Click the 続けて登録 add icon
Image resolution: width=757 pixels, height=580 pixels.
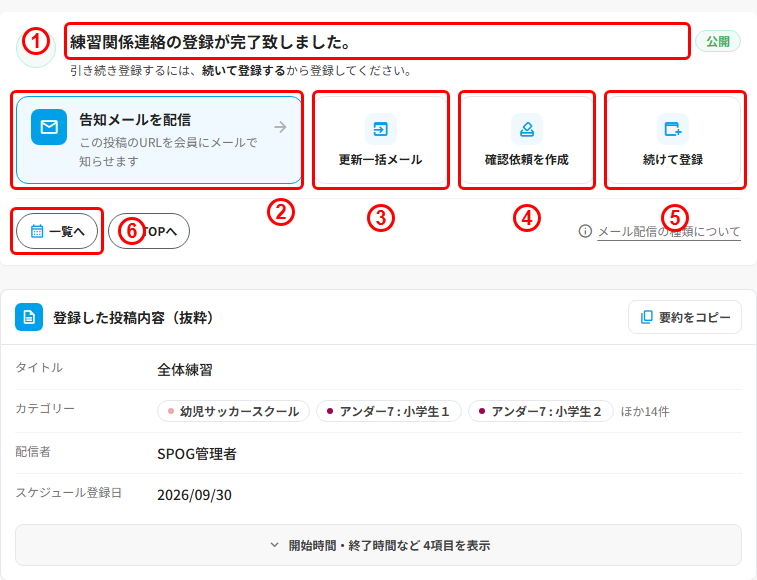(x=673, y=129)
